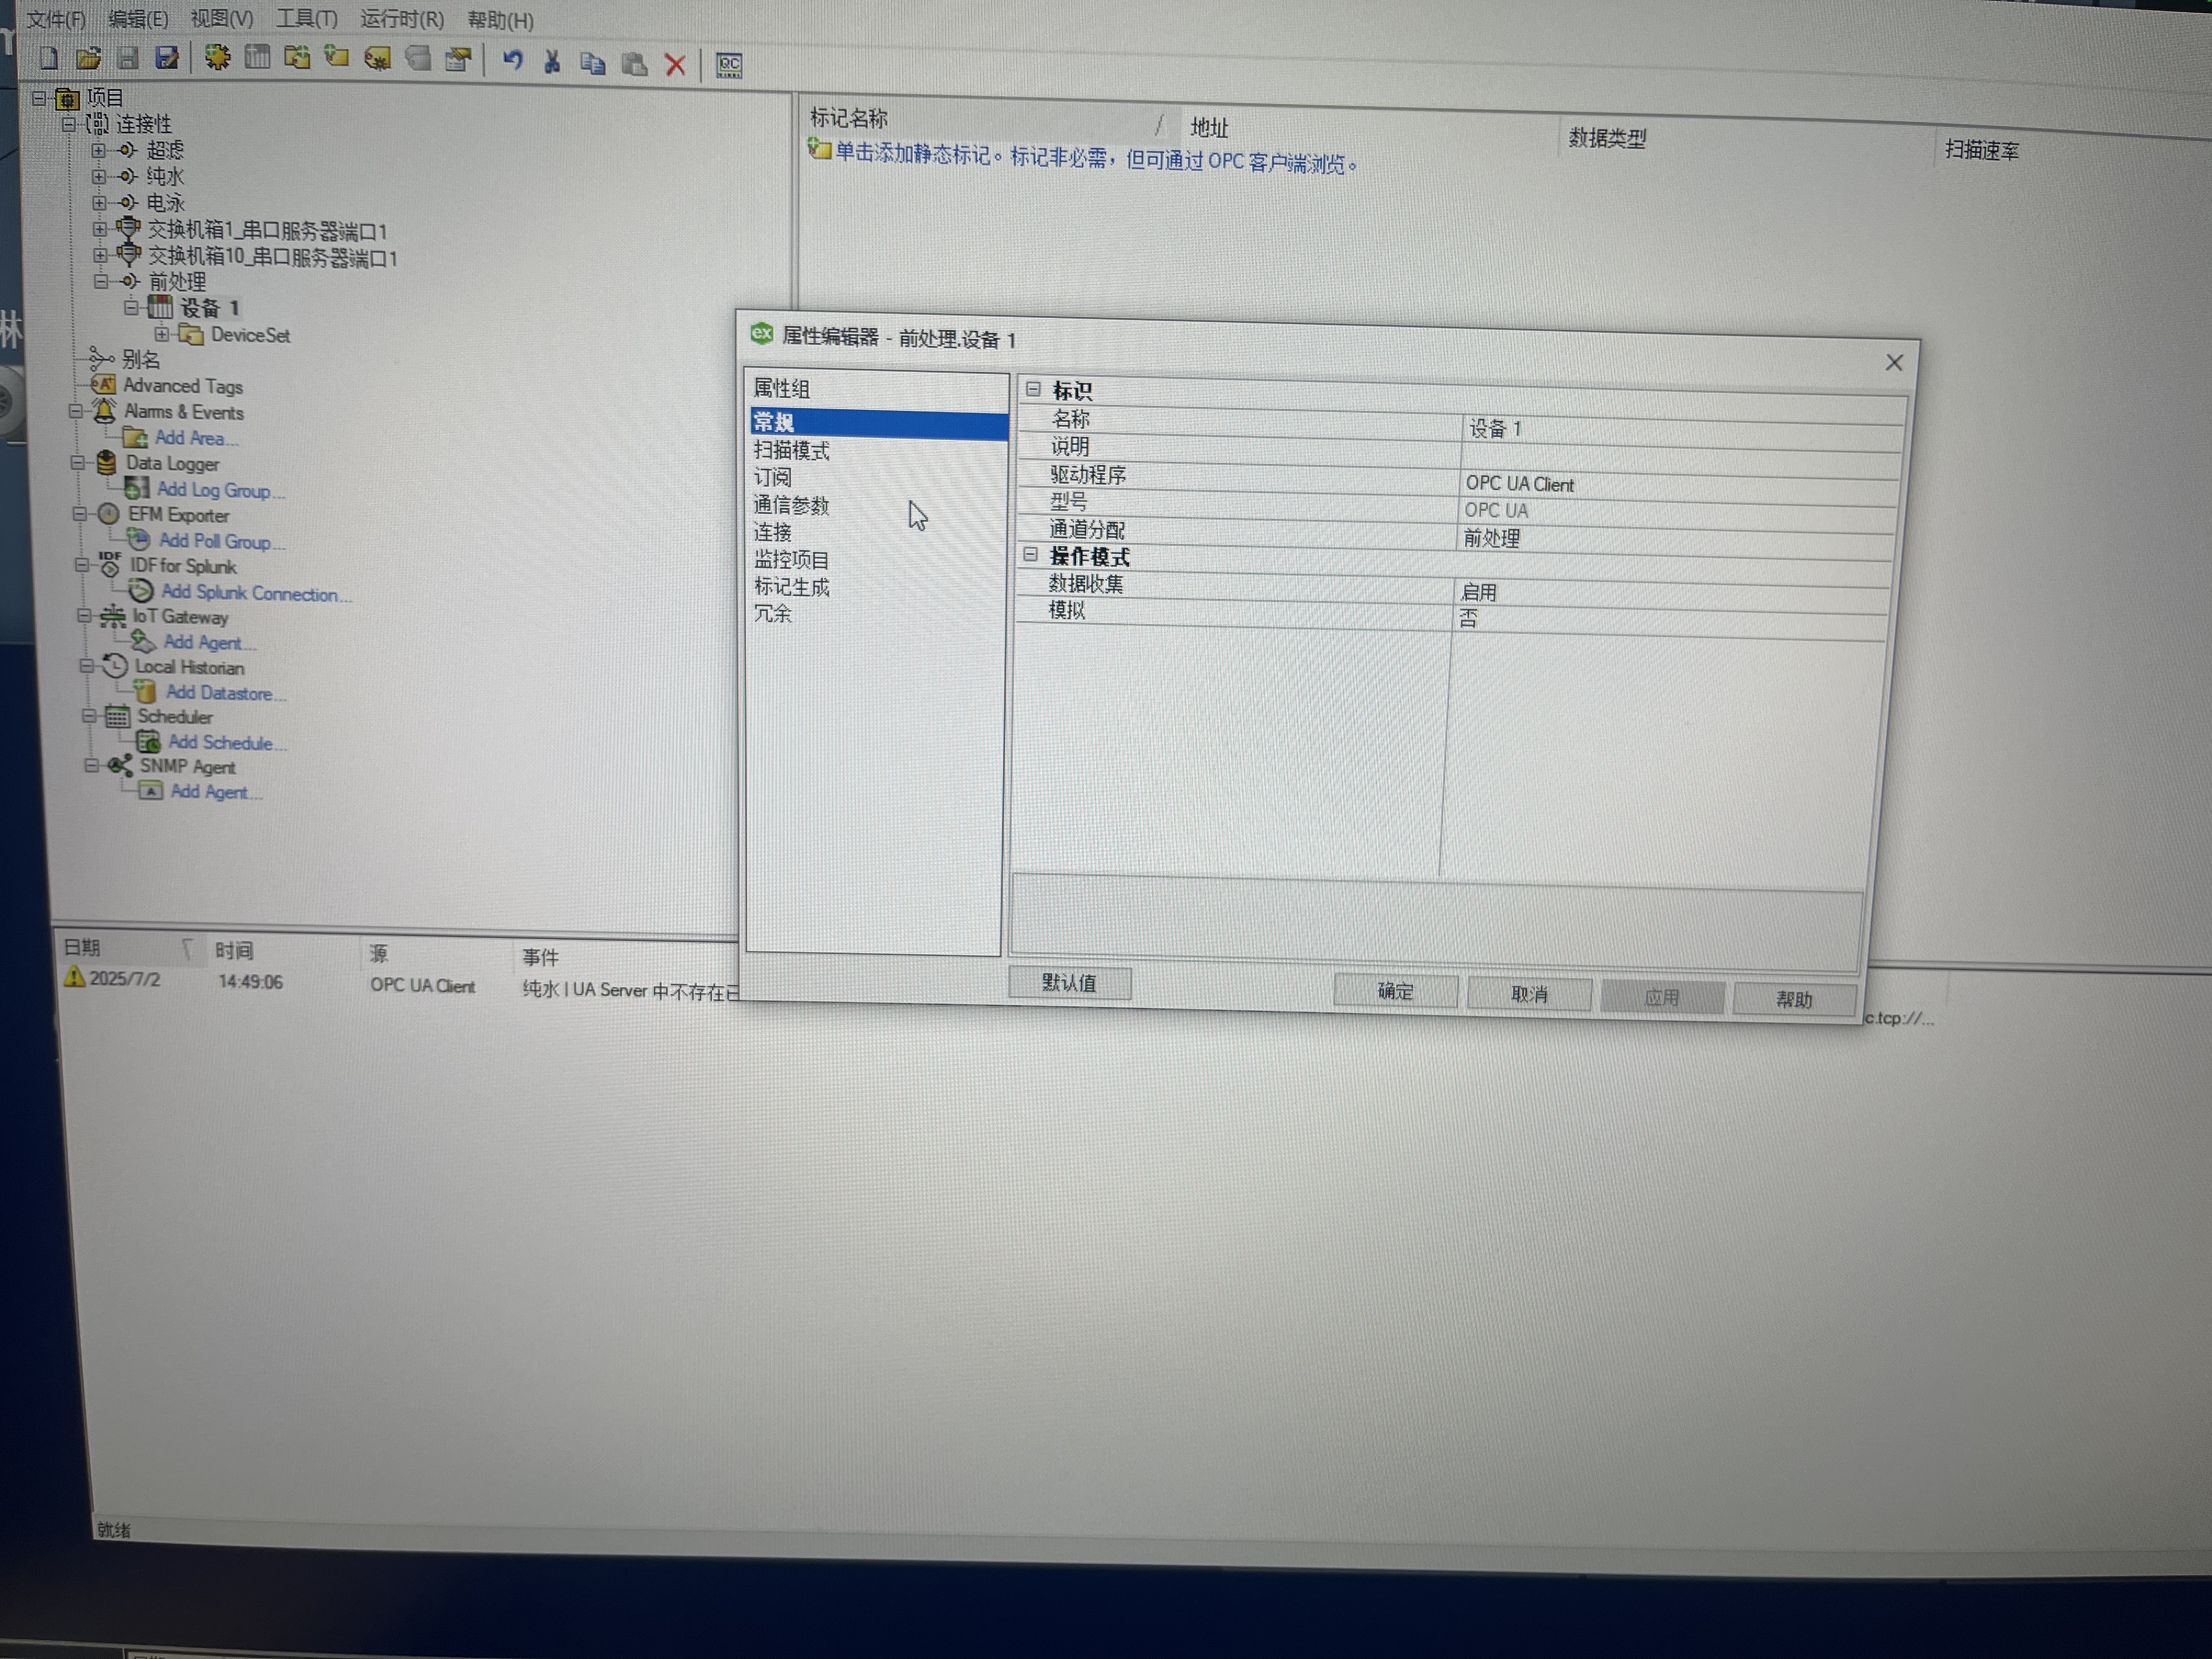The height and width of the screenshot is (1659, 2212).
Task: Click the New Project toolbar icon
Action: [48, 59]
